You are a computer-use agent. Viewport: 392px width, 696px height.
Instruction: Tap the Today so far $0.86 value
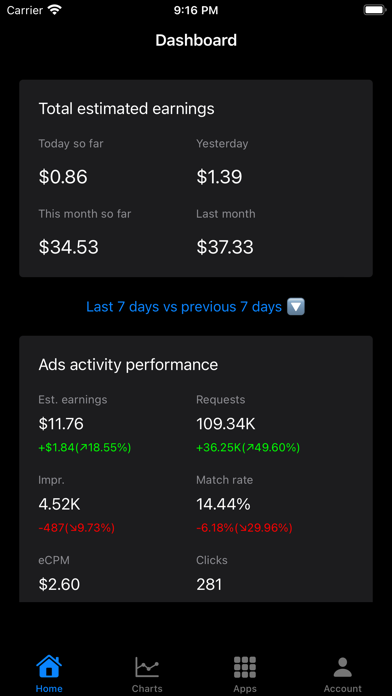click(x=63, y=177)
